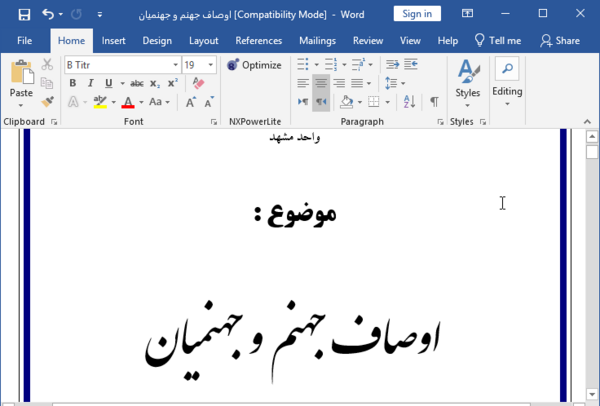This screenshot has height=406, width=600.
Task: Click the Borders icon
Action: (x=373, y=102)
